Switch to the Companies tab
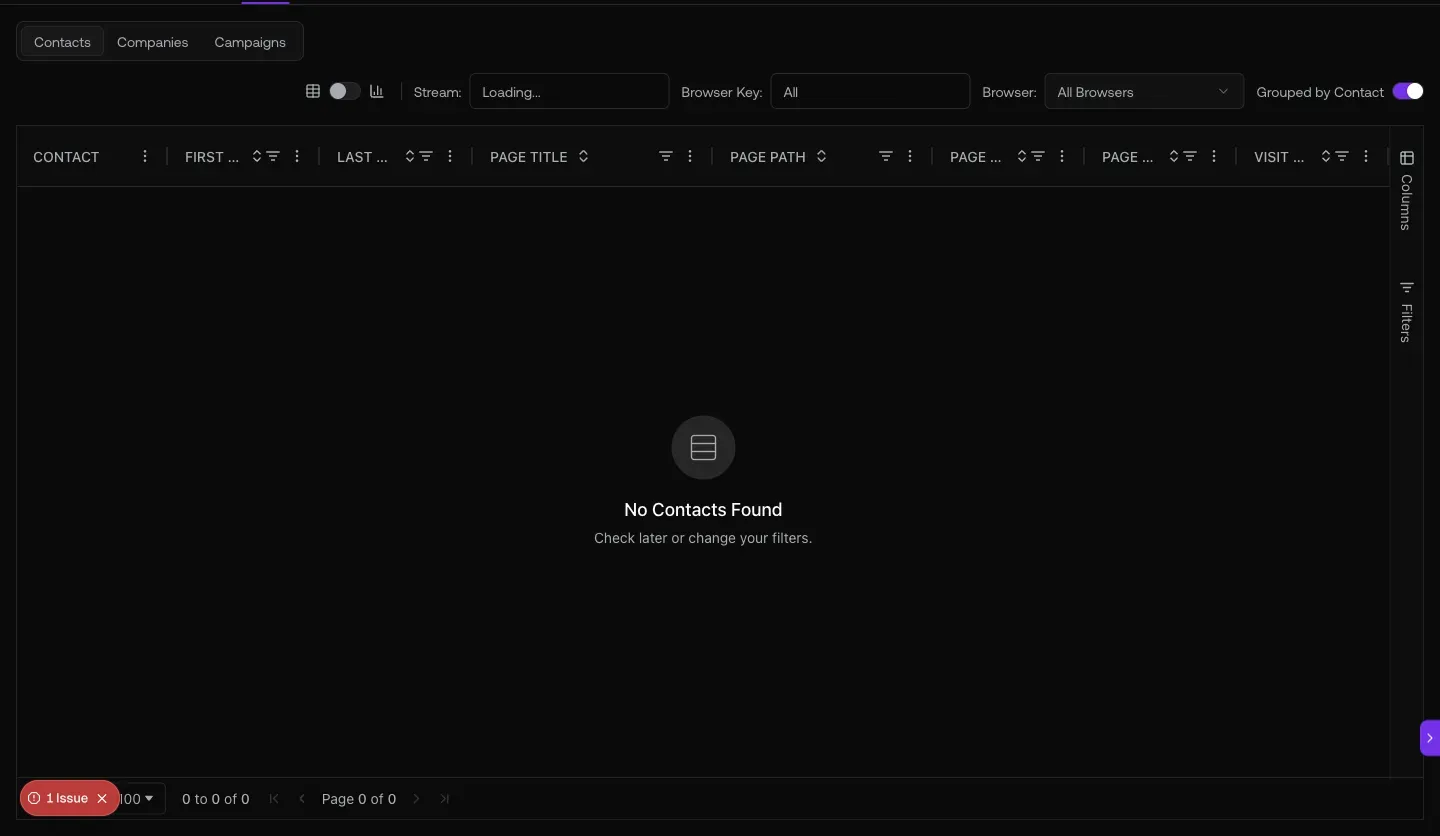The image size is (1440, 836). click(x=152, y=42)
